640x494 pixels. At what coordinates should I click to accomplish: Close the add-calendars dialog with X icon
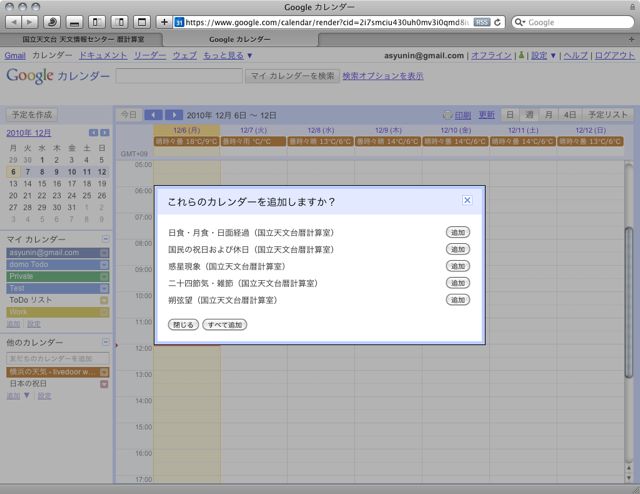(467, 200)
